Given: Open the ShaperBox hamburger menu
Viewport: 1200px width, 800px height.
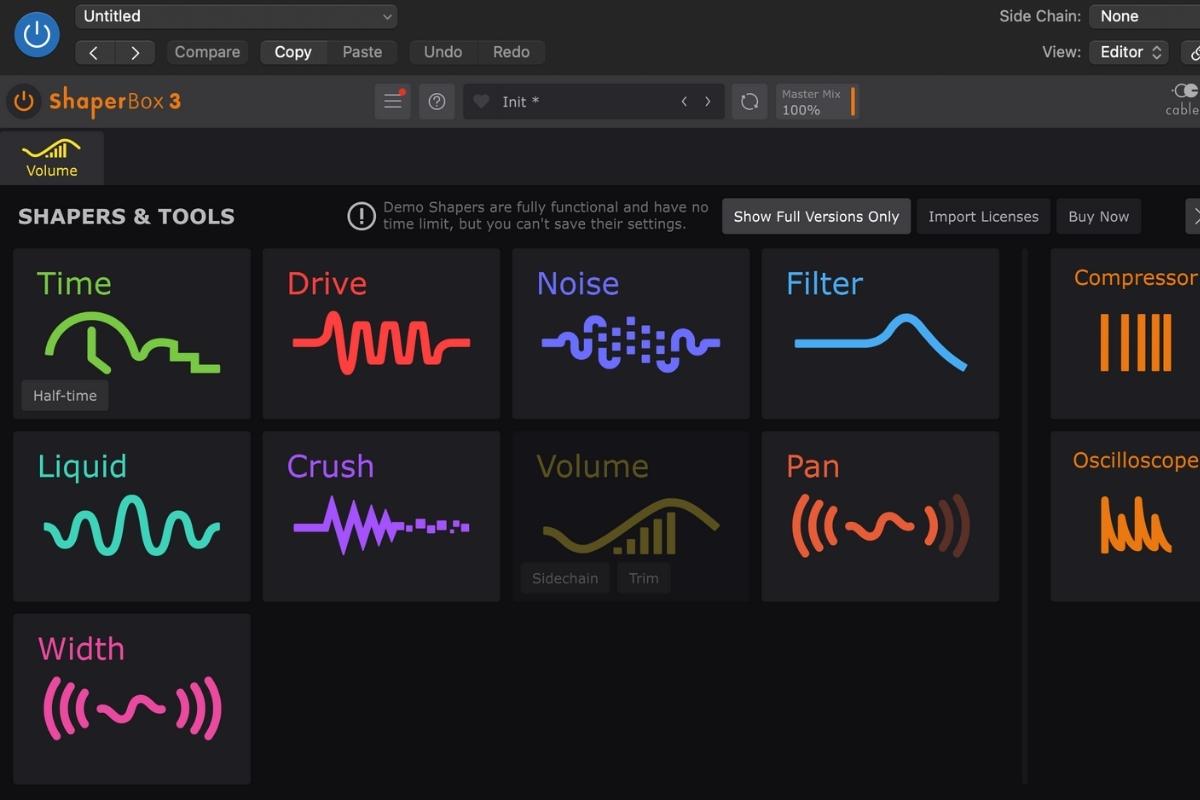Looking at the screenshot, I should 392,101.
